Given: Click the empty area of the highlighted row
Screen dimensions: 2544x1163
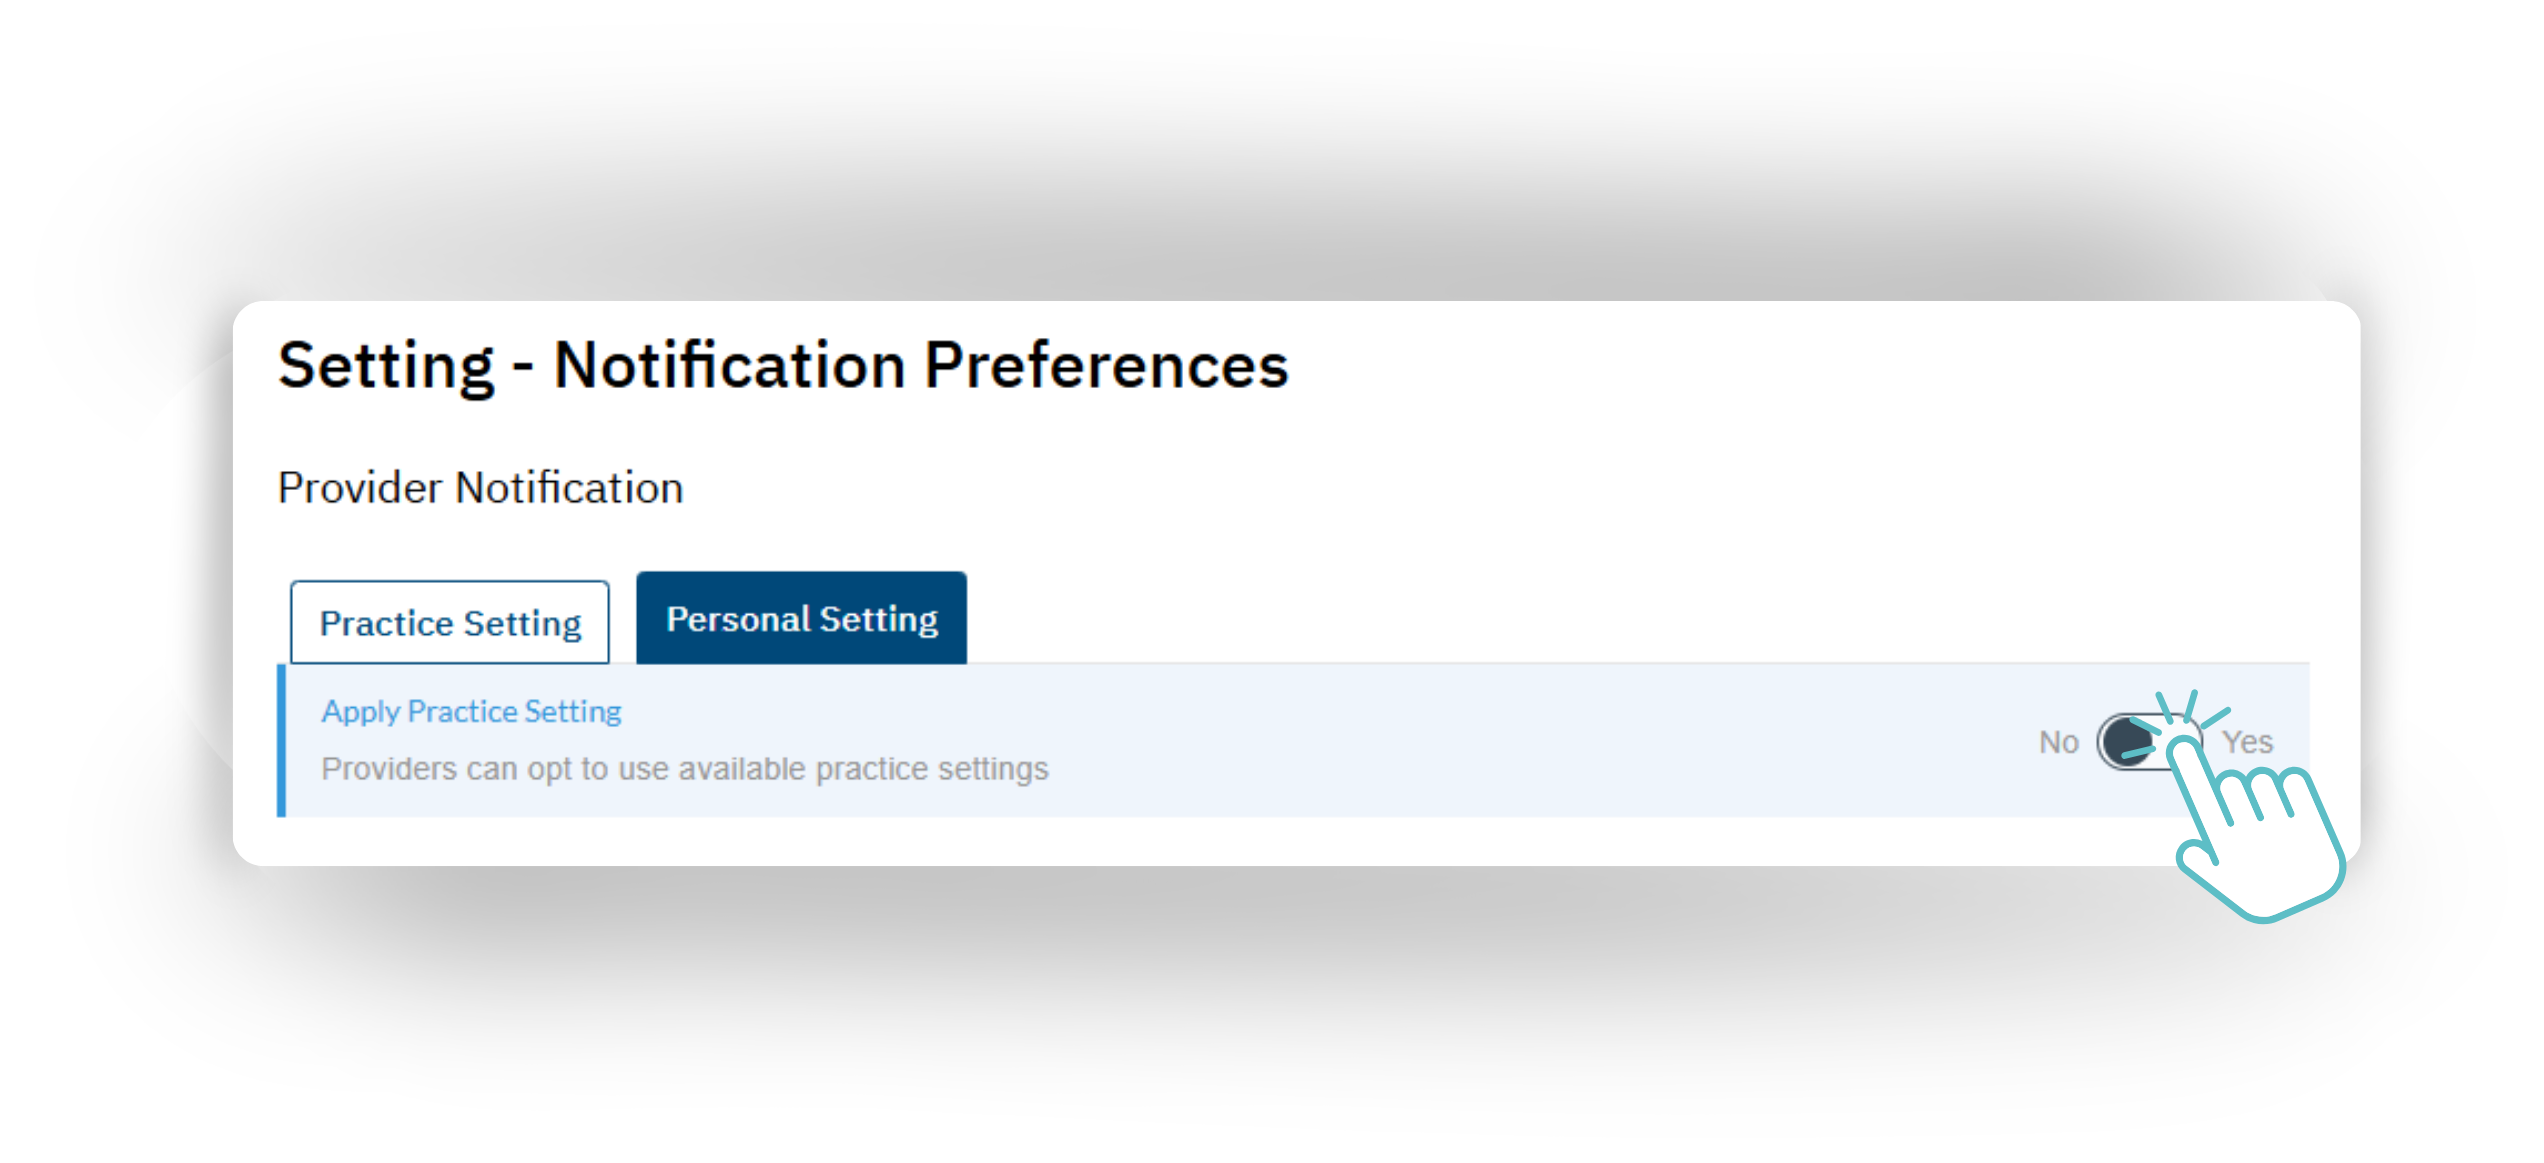Looking at the screenshot, I should click(1500, 740).
